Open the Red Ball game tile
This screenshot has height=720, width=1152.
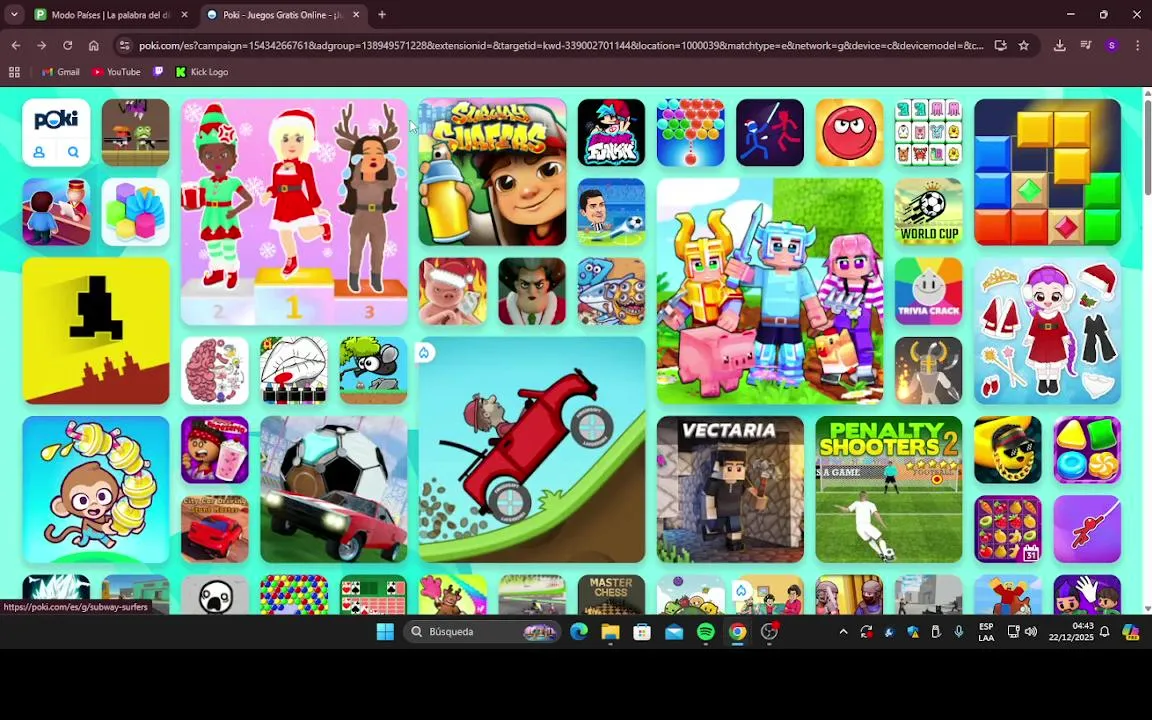coord(849,132)
